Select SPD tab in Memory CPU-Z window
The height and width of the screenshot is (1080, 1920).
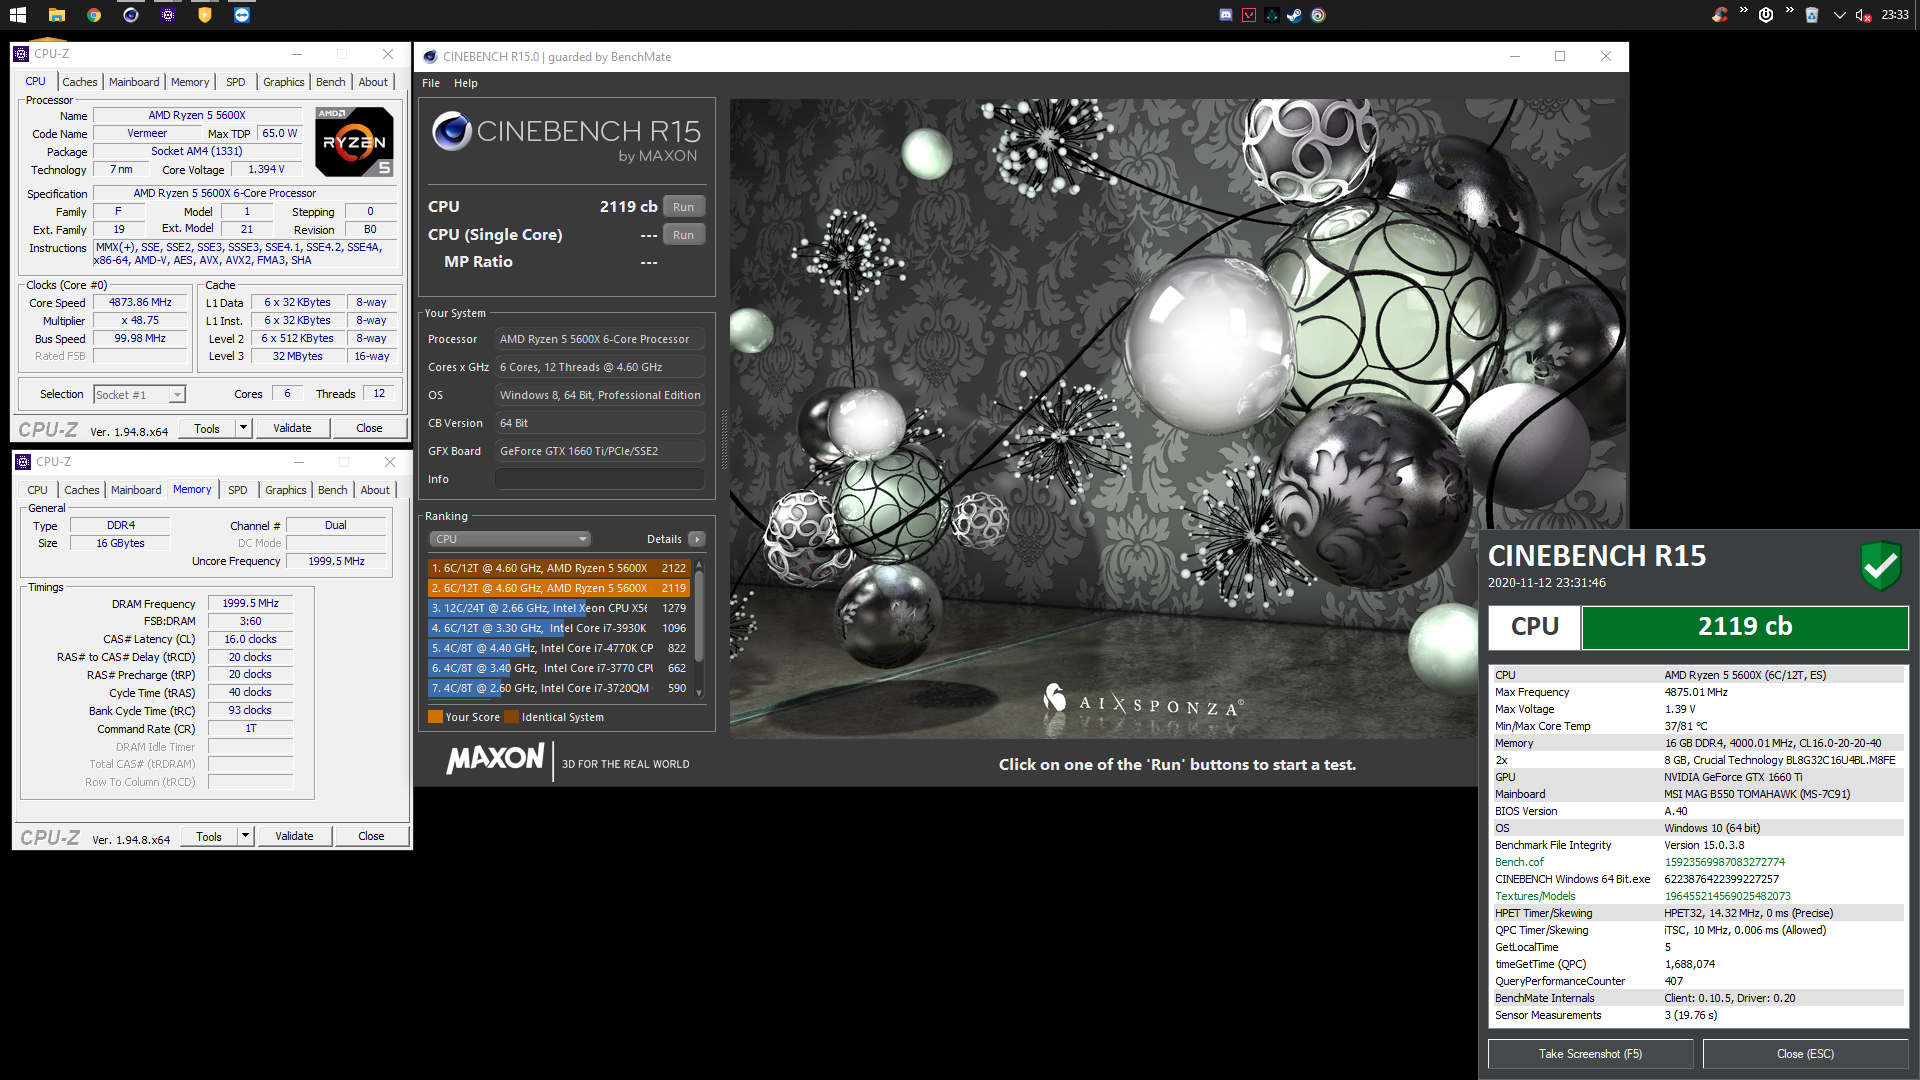click(237, 490)
